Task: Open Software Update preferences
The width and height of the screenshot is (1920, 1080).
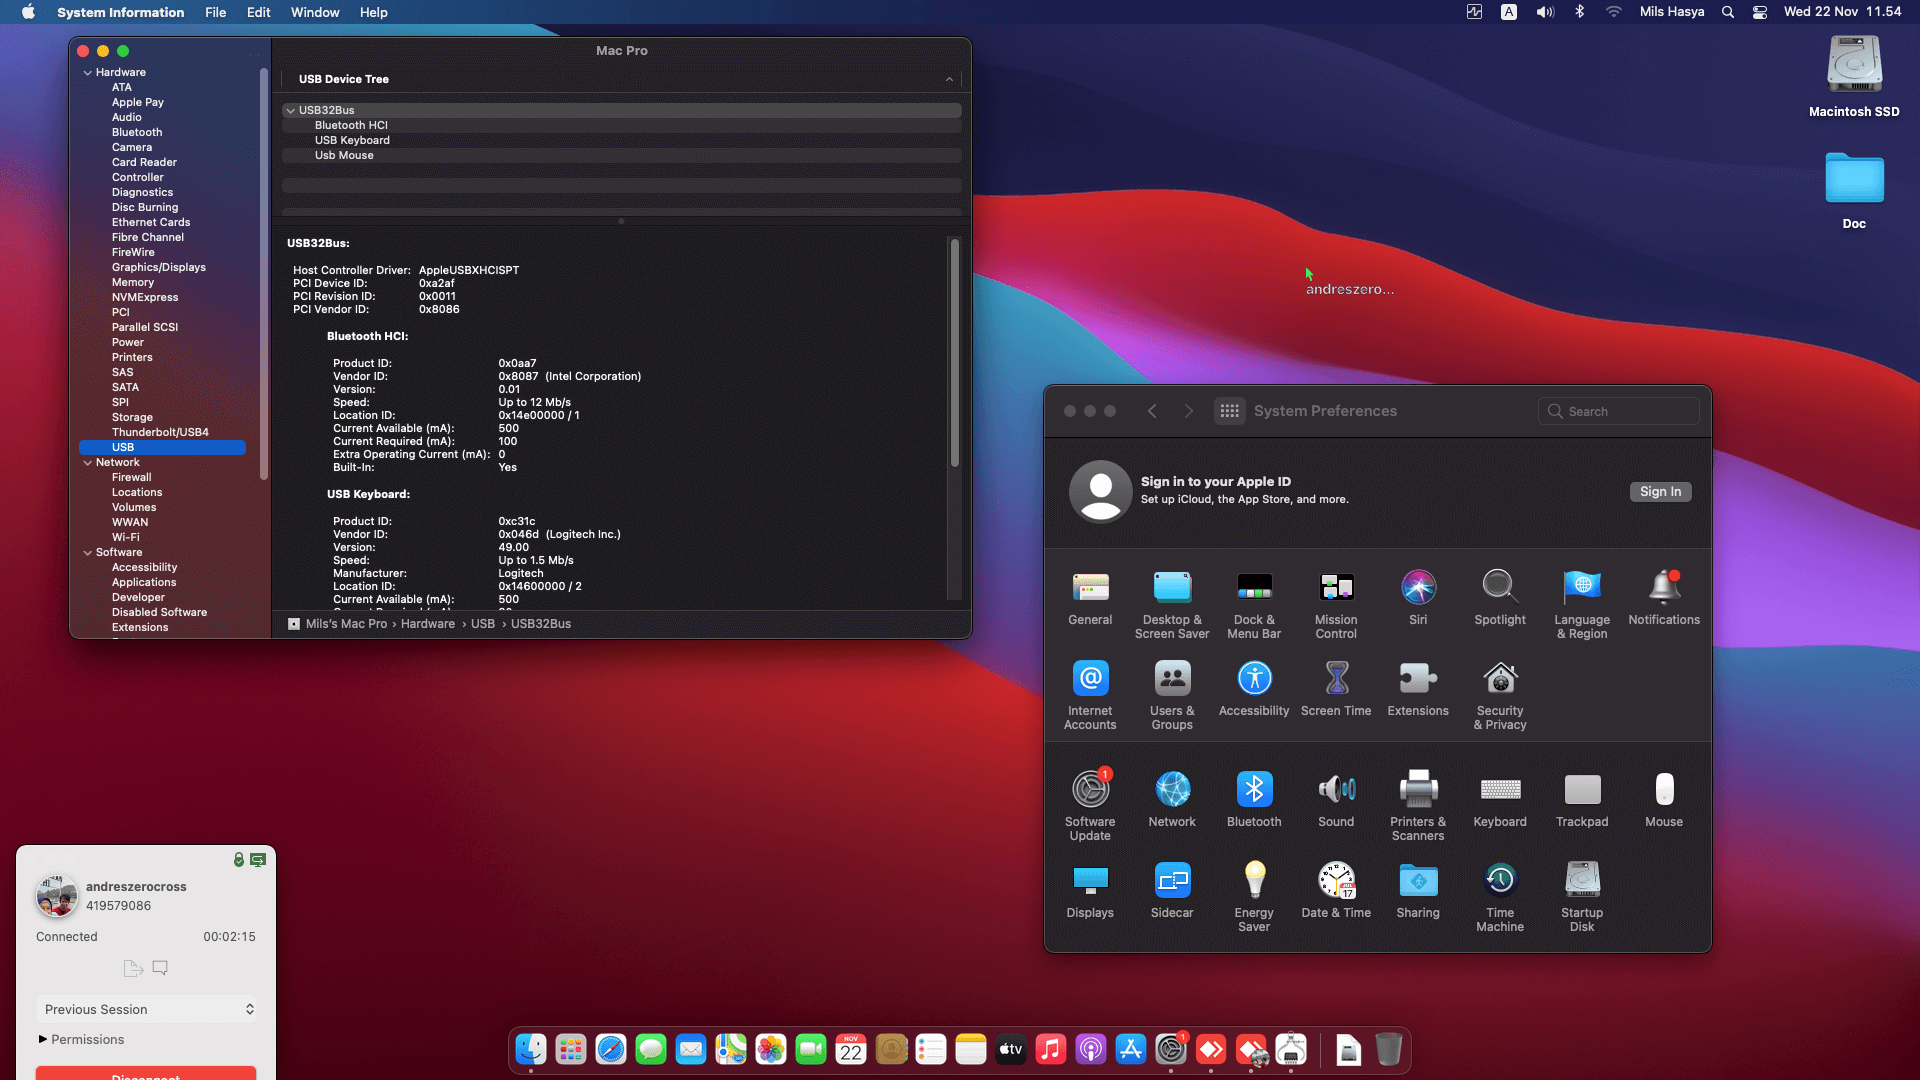Action: 1090,807
